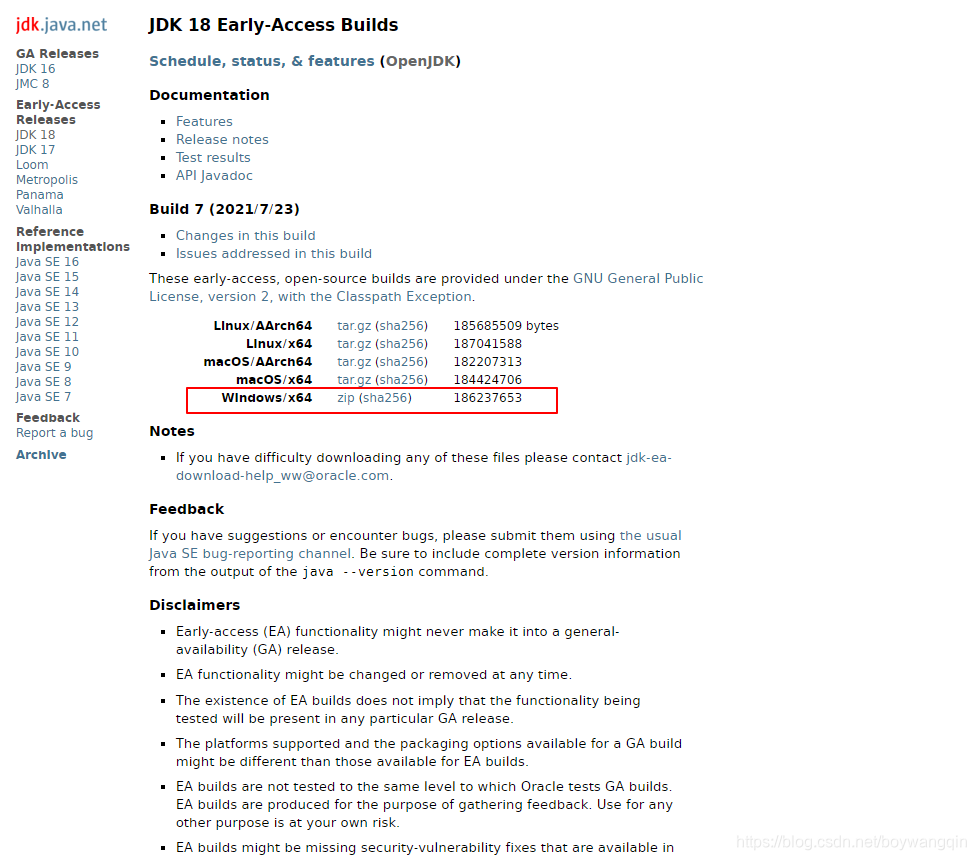Go to JDK 18 early-access sidebar link
Image resolution: width=976 pixels, height=860 pixels.
pos(35,134)
